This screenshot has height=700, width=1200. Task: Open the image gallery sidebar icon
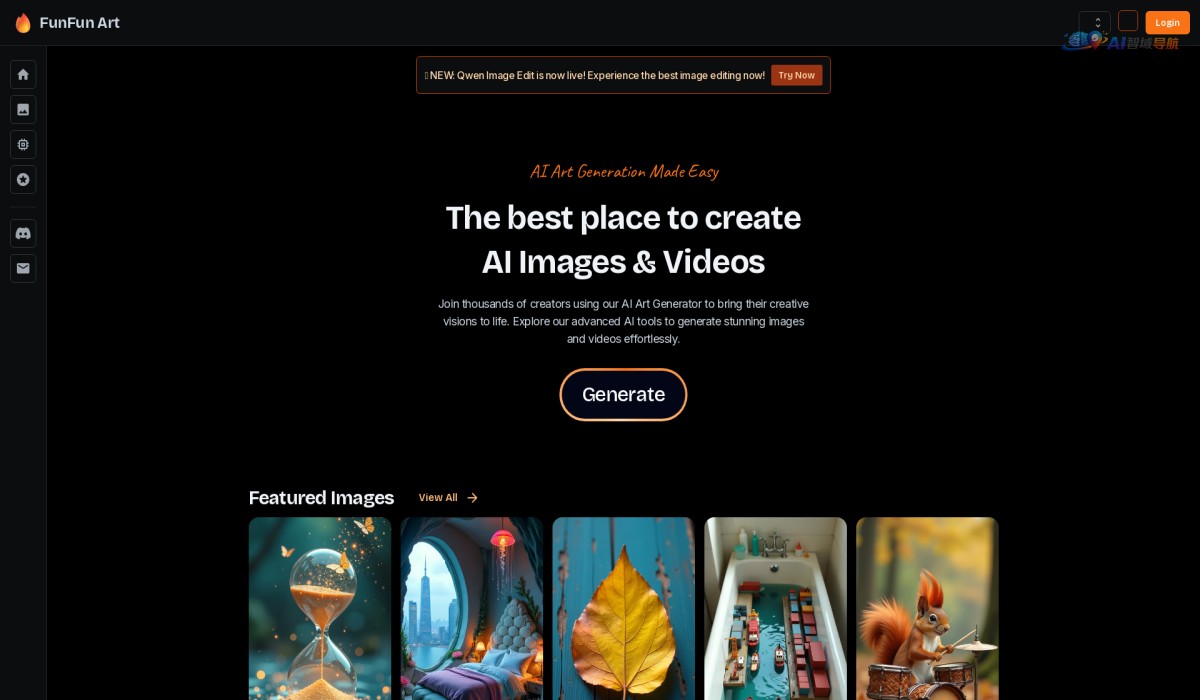coord(23,109)
